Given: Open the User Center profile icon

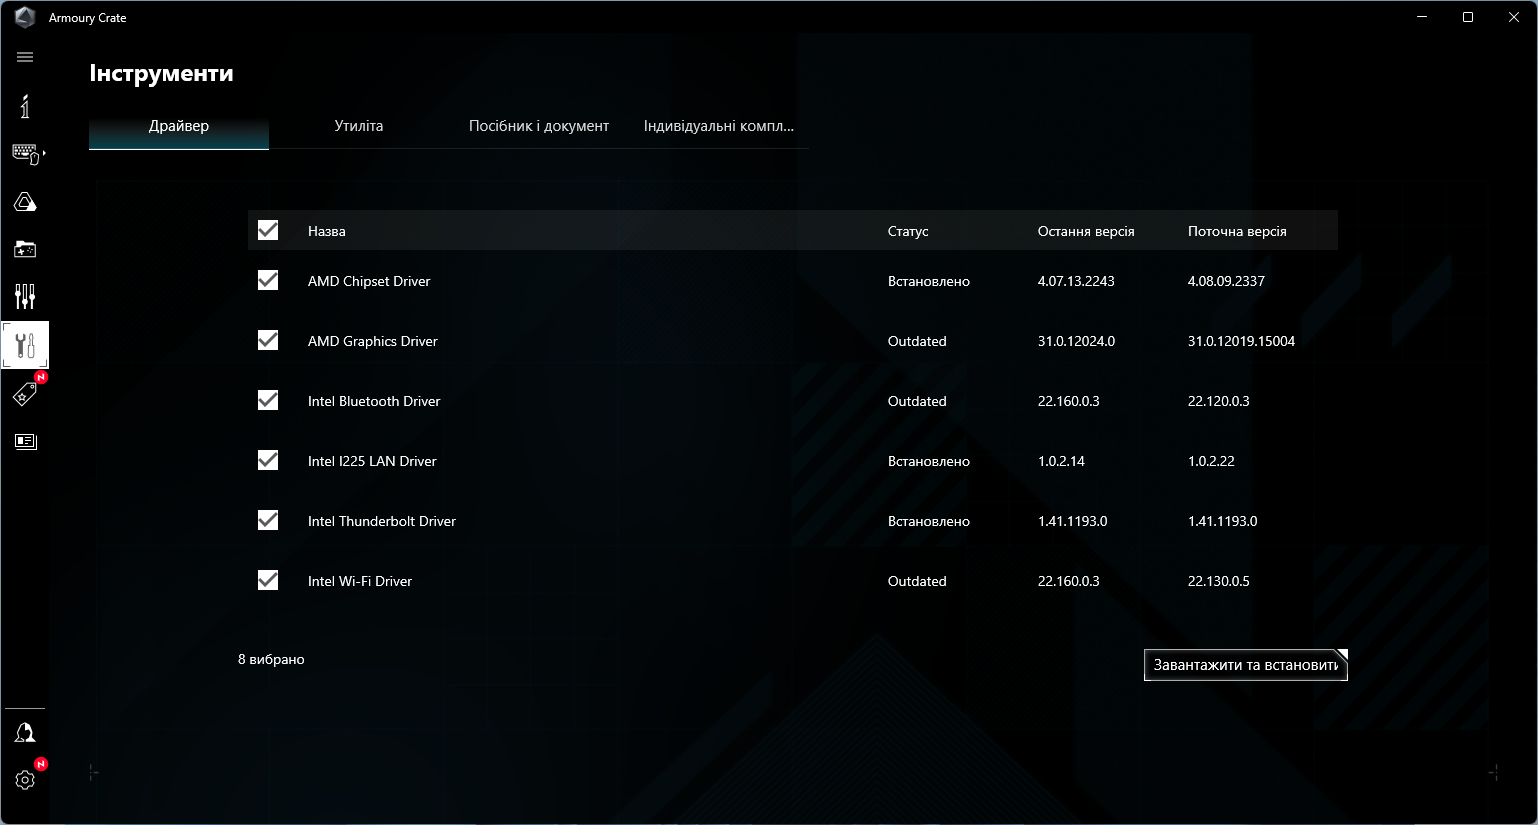Looking at the screenshot, I should pyautogui.click(x=25, y=733).
